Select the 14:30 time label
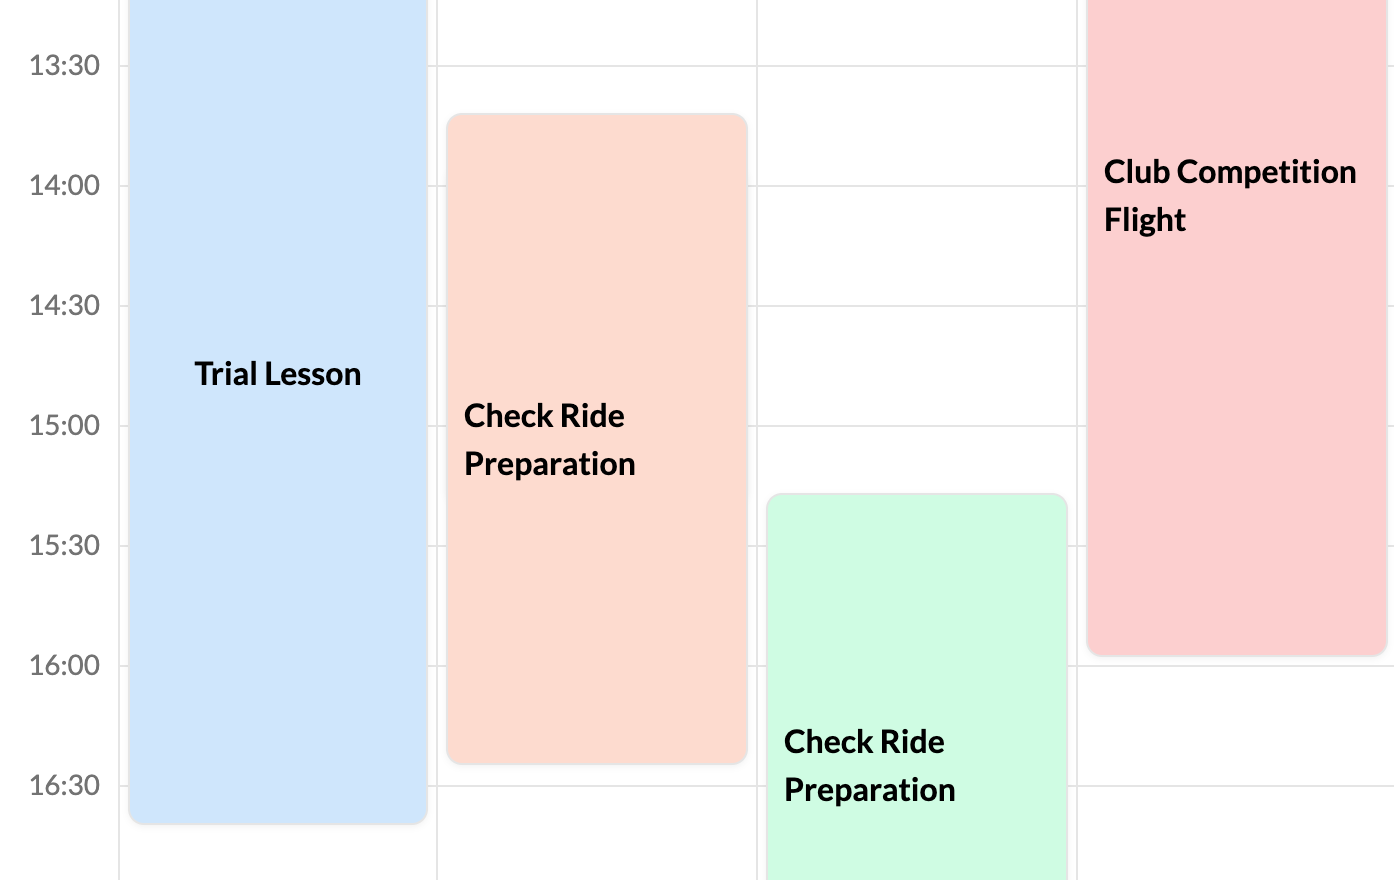This screenshot has width=1394, height=880. point(64,306)
